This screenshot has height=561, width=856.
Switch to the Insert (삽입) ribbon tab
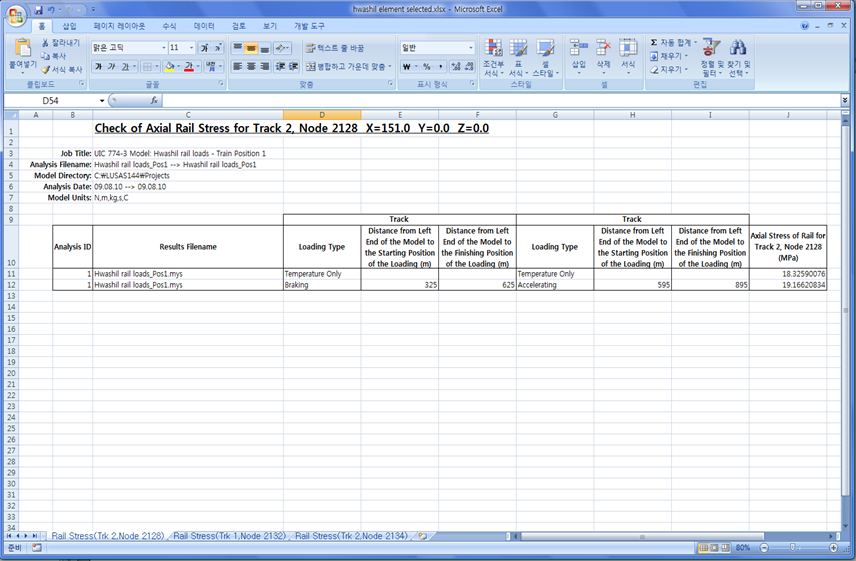pos(69,26)
